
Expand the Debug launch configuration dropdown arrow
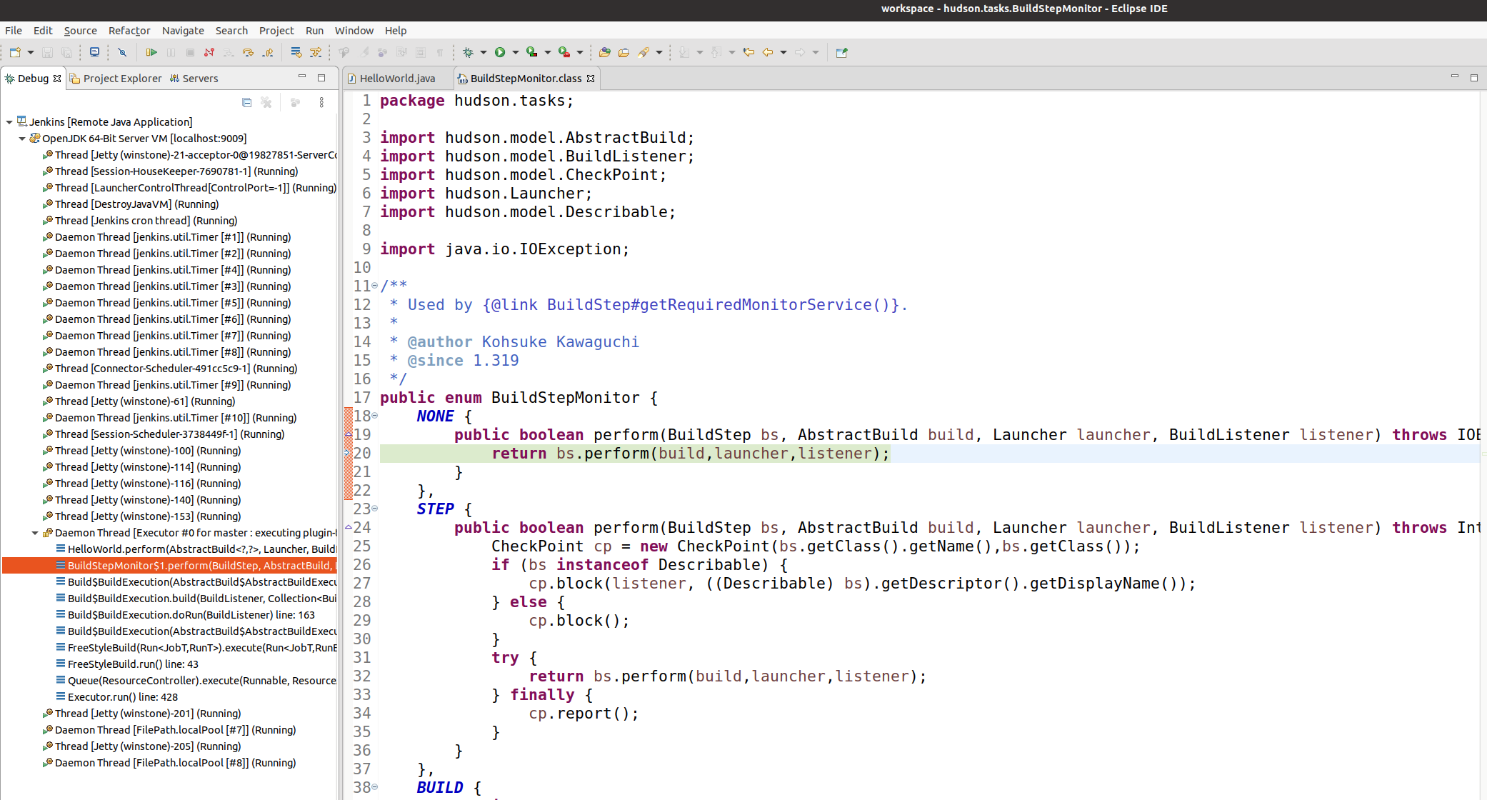484,51
